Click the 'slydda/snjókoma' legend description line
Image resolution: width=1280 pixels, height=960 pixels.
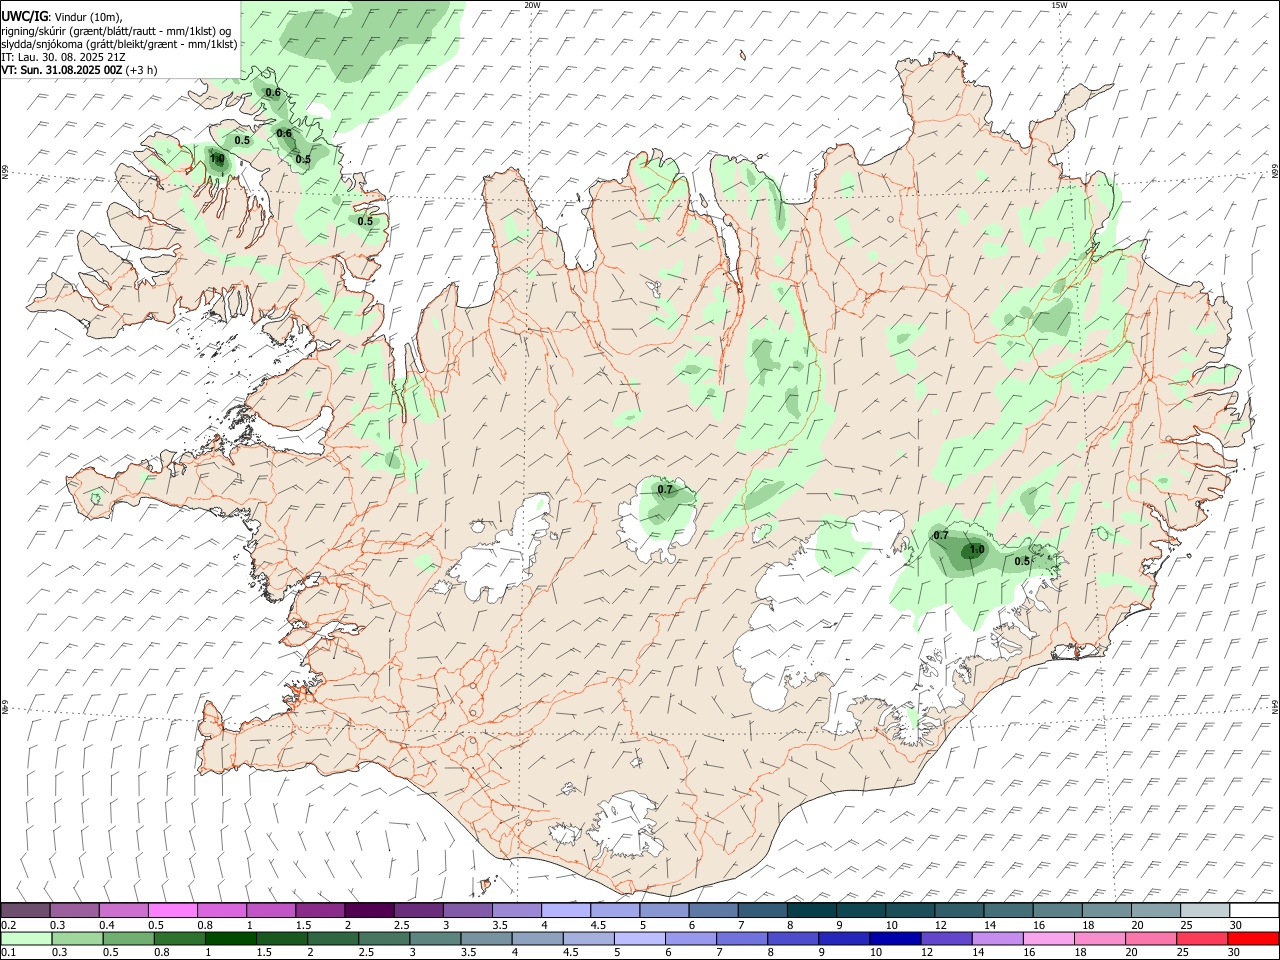(x=119, y=44)
